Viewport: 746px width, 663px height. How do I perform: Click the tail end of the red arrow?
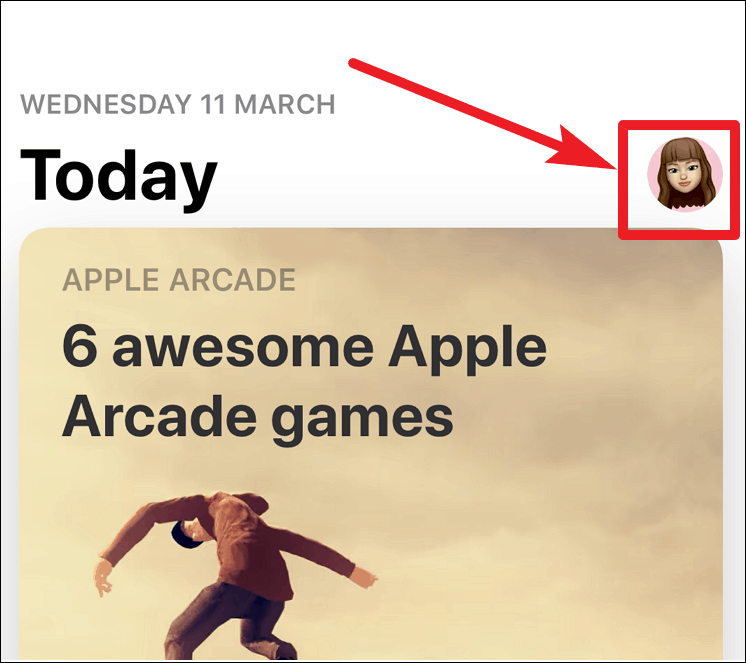(x=353, y=63)
